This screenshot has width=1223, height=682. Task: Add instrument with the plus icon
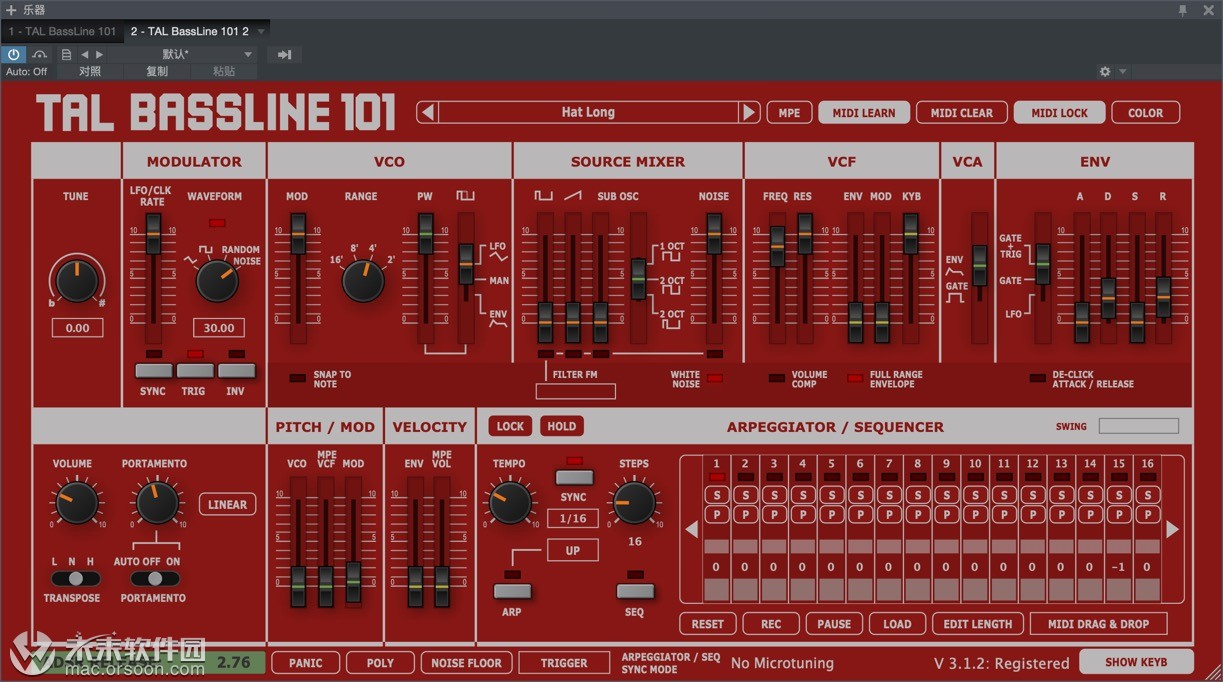tap(11, 10)
